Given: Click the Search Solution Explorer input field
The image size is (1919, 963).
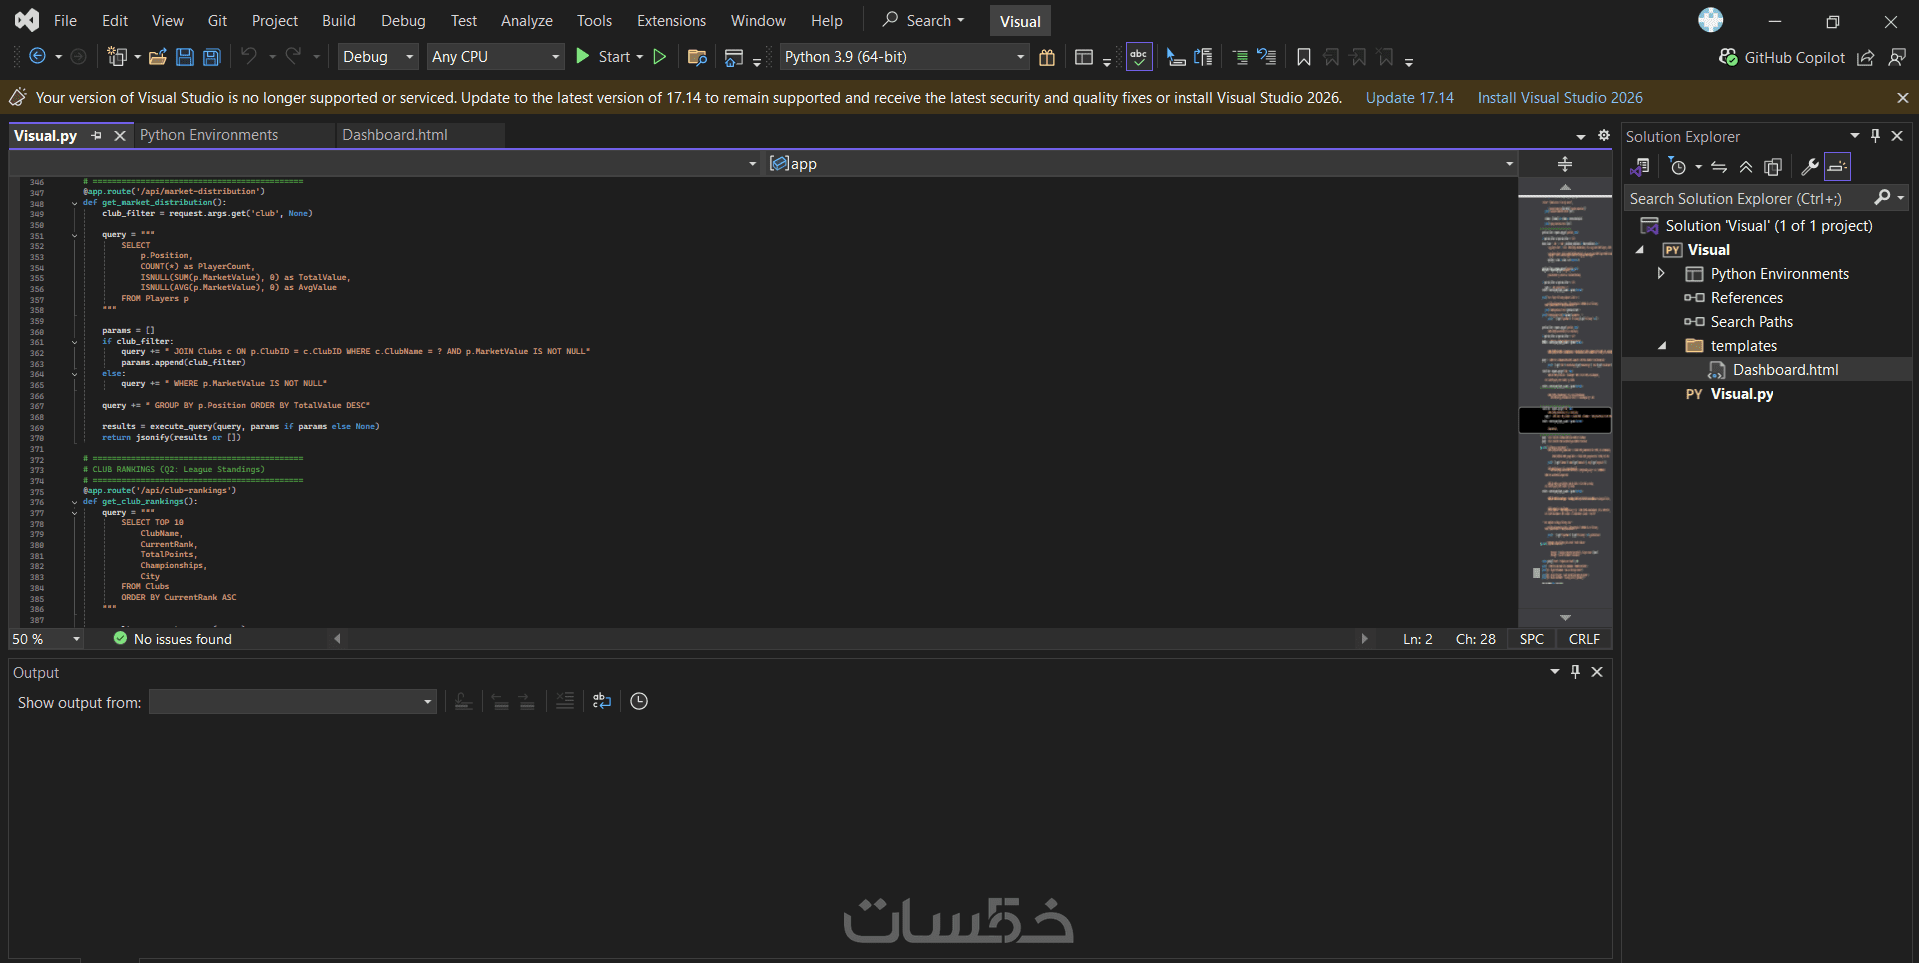Looking at the screenshot, I should [1747, 198].
